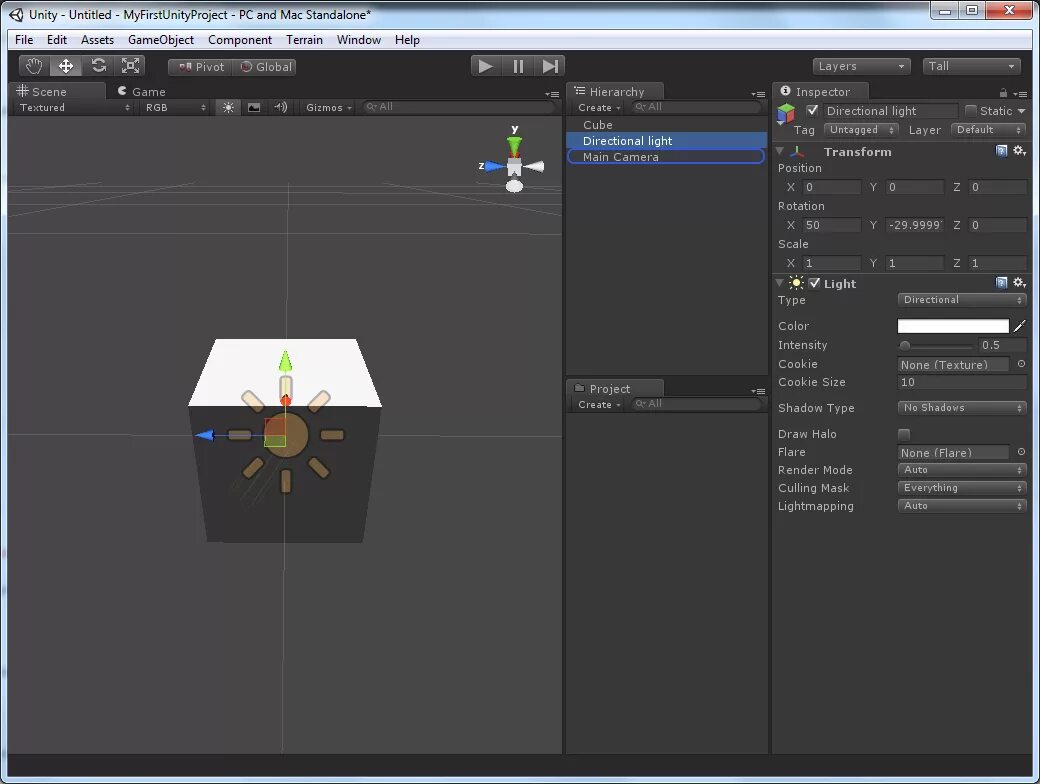
Task: Pause the game
Action: pos(518,66)
